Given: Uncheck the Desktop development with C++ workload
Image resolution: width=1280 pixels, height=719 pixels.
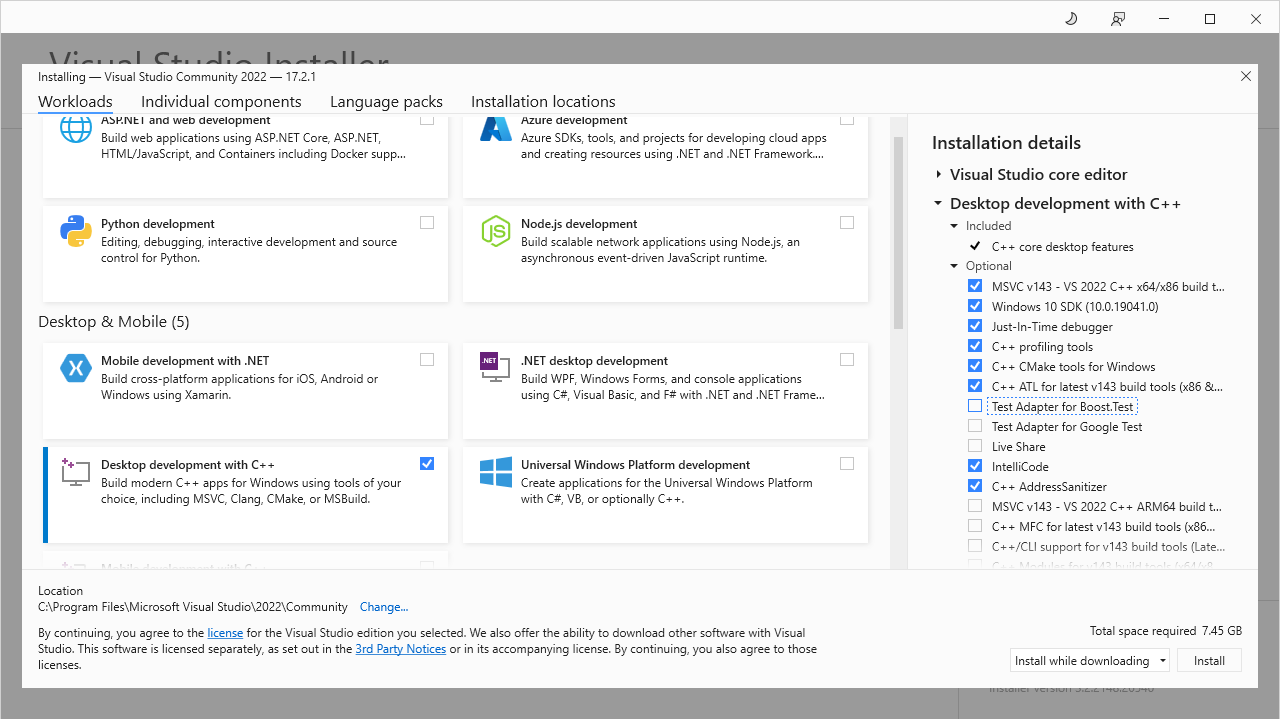Looking at the screenshot, I should tap(427, 464).
